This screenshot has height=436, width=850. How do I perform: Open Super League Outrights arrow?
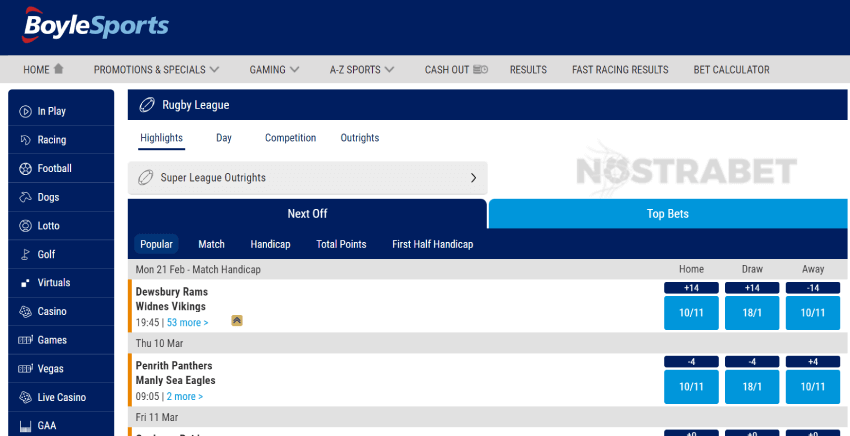473,178
